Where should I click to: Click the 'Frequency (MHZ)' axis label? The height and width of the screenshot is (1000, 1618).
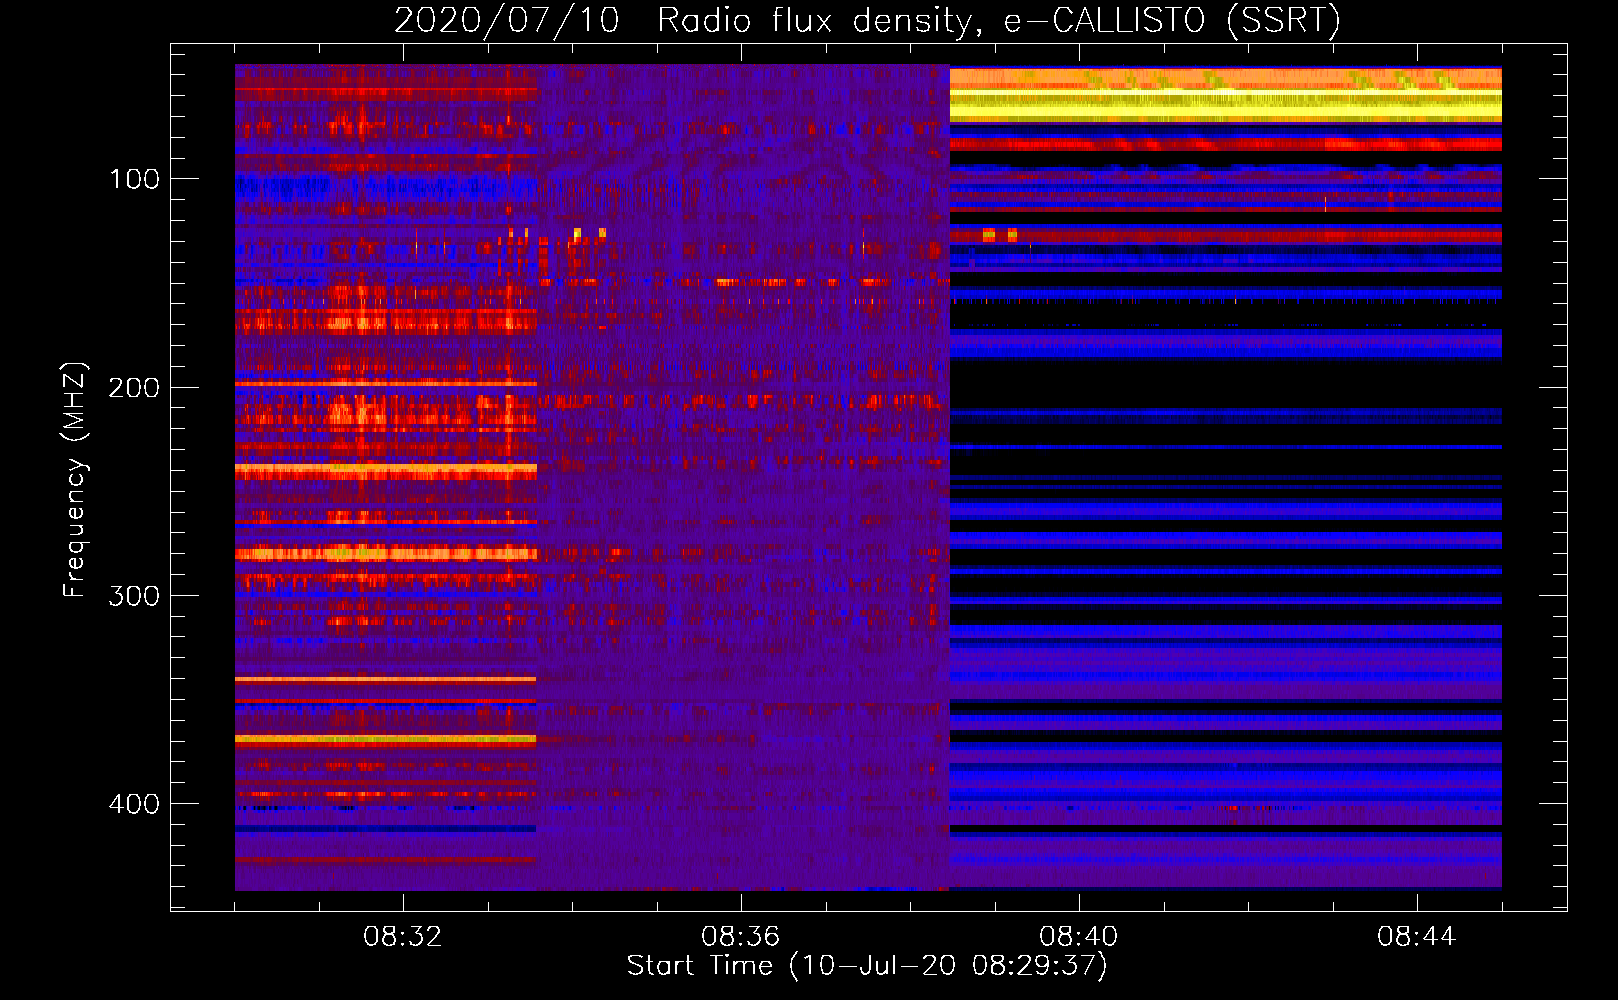click(x=75, y=479)
